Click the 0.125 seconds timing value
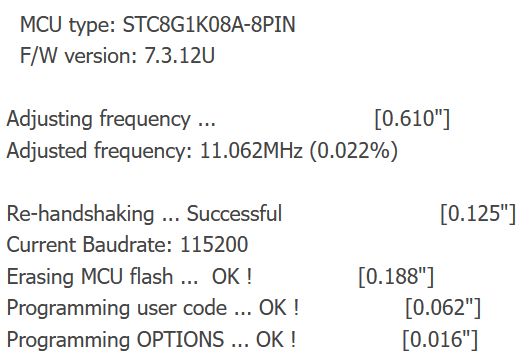Image resolution: width=532 pixels, height=364 pixels. 478,214
